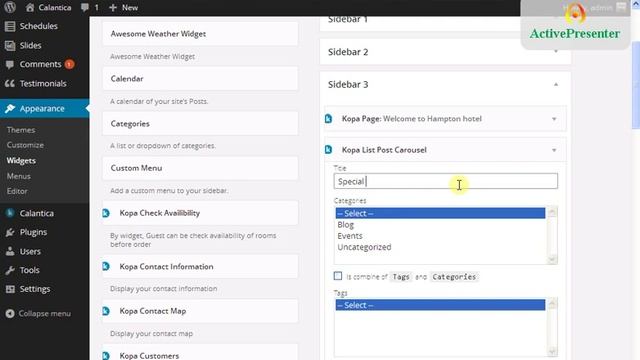Click Kopa icon beside Kopa Contact Information
Viewport: 640px width, 360px height.
[106, 267]
